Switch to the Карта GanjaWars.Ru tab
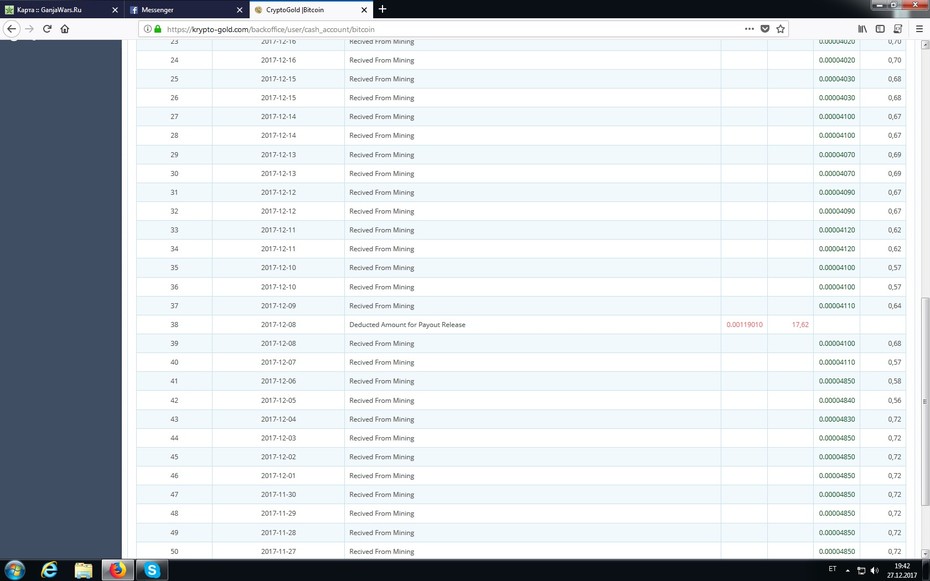Image resolution: width=930 pixels, height=581 pixels. point(62,9)
